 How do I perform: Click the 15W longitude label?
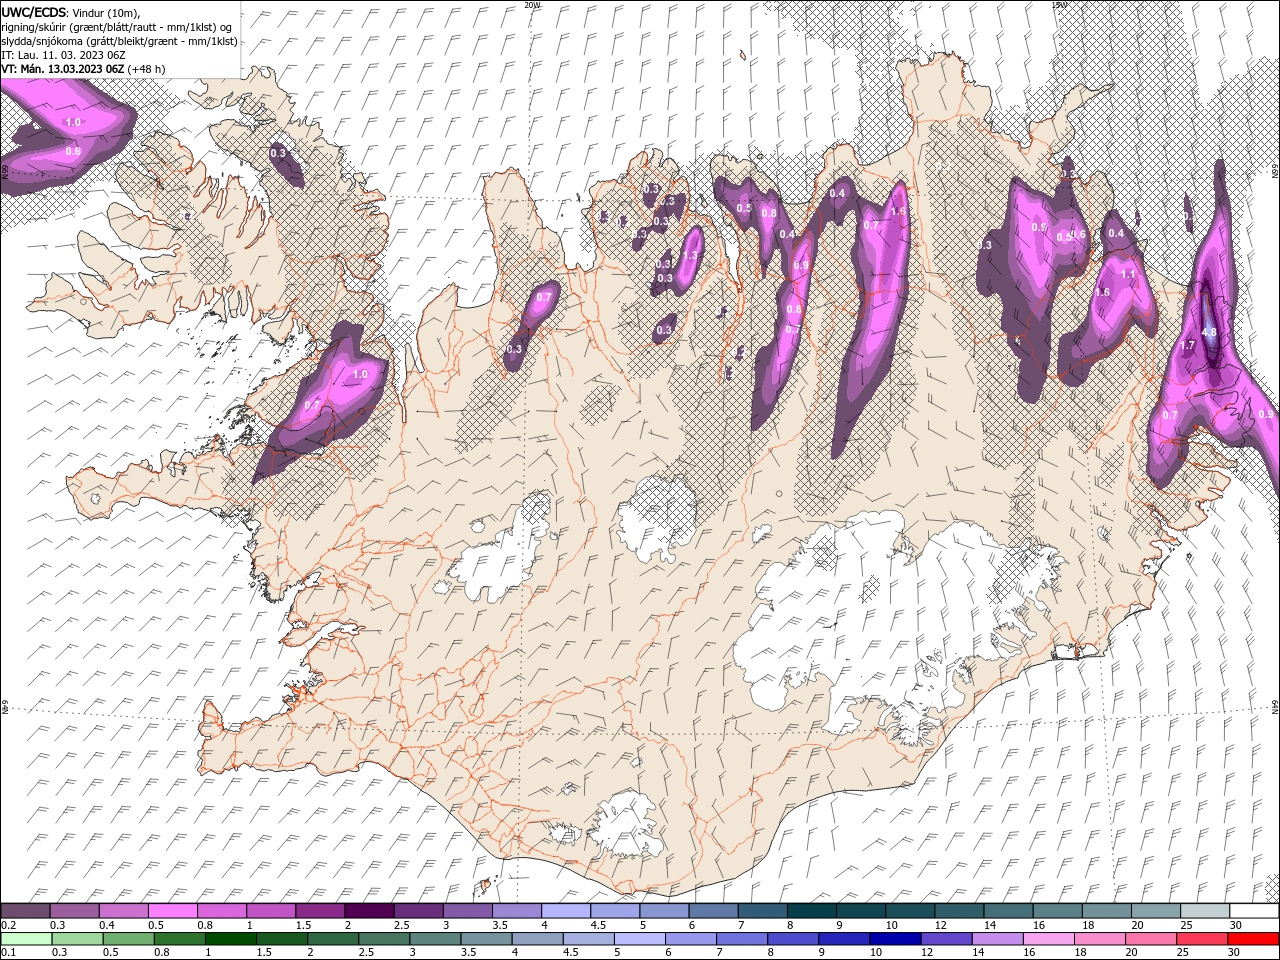pos(1059,5)
